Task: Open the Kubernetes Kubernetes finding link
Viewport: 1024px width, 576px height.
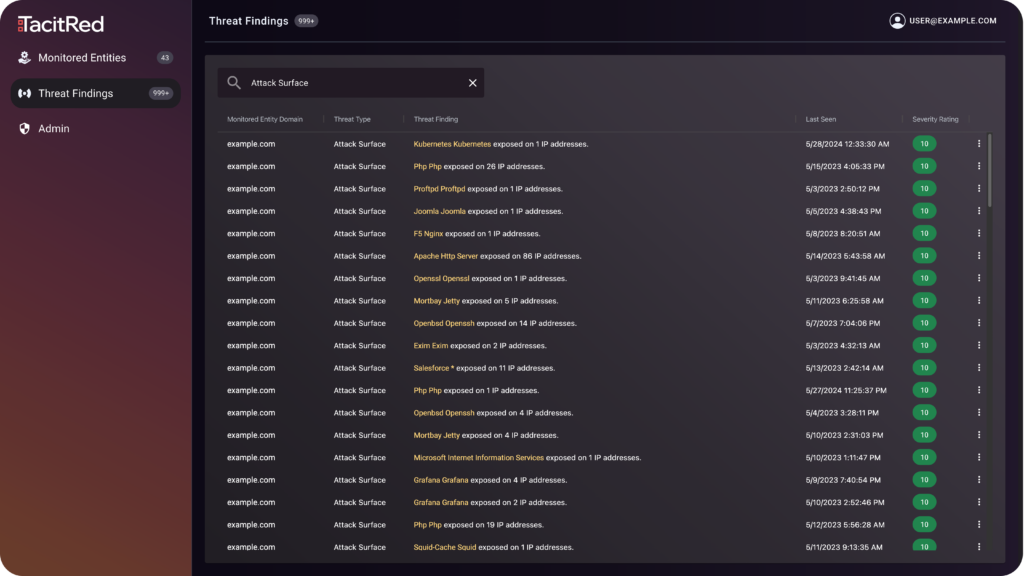Action: pyautogui.click(x=452, y=144)
